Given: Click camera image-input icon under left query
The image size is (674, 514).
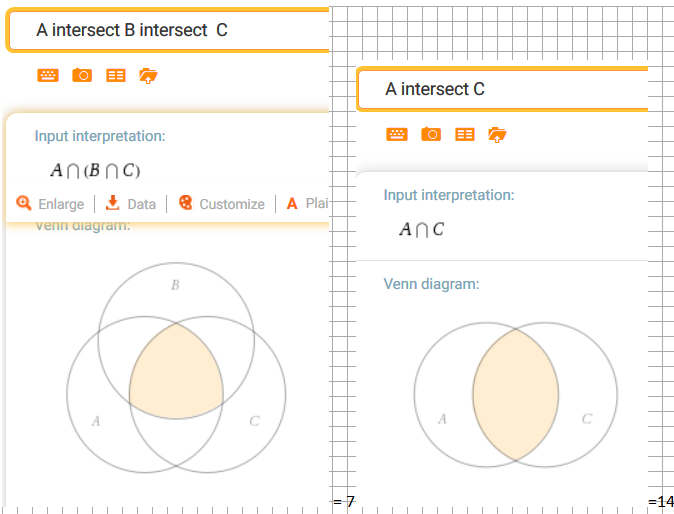Looking at the screenshot, I should (x=82, y=75).
